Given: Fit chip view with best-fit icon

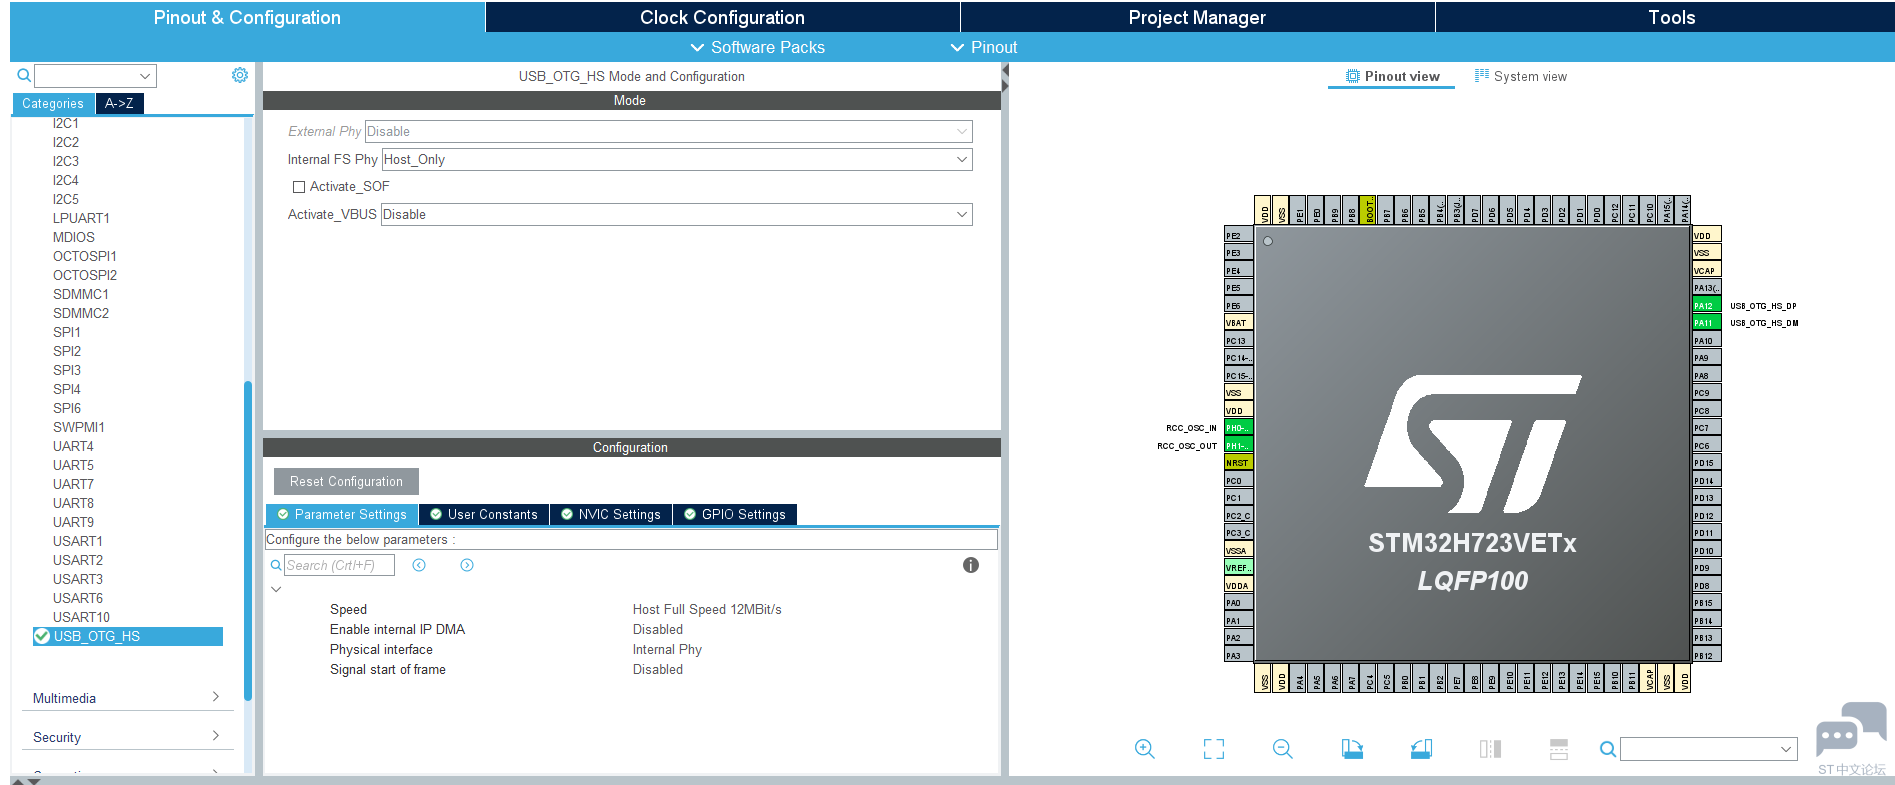Looking at the screenshot, I should (x=1213, y=749).
